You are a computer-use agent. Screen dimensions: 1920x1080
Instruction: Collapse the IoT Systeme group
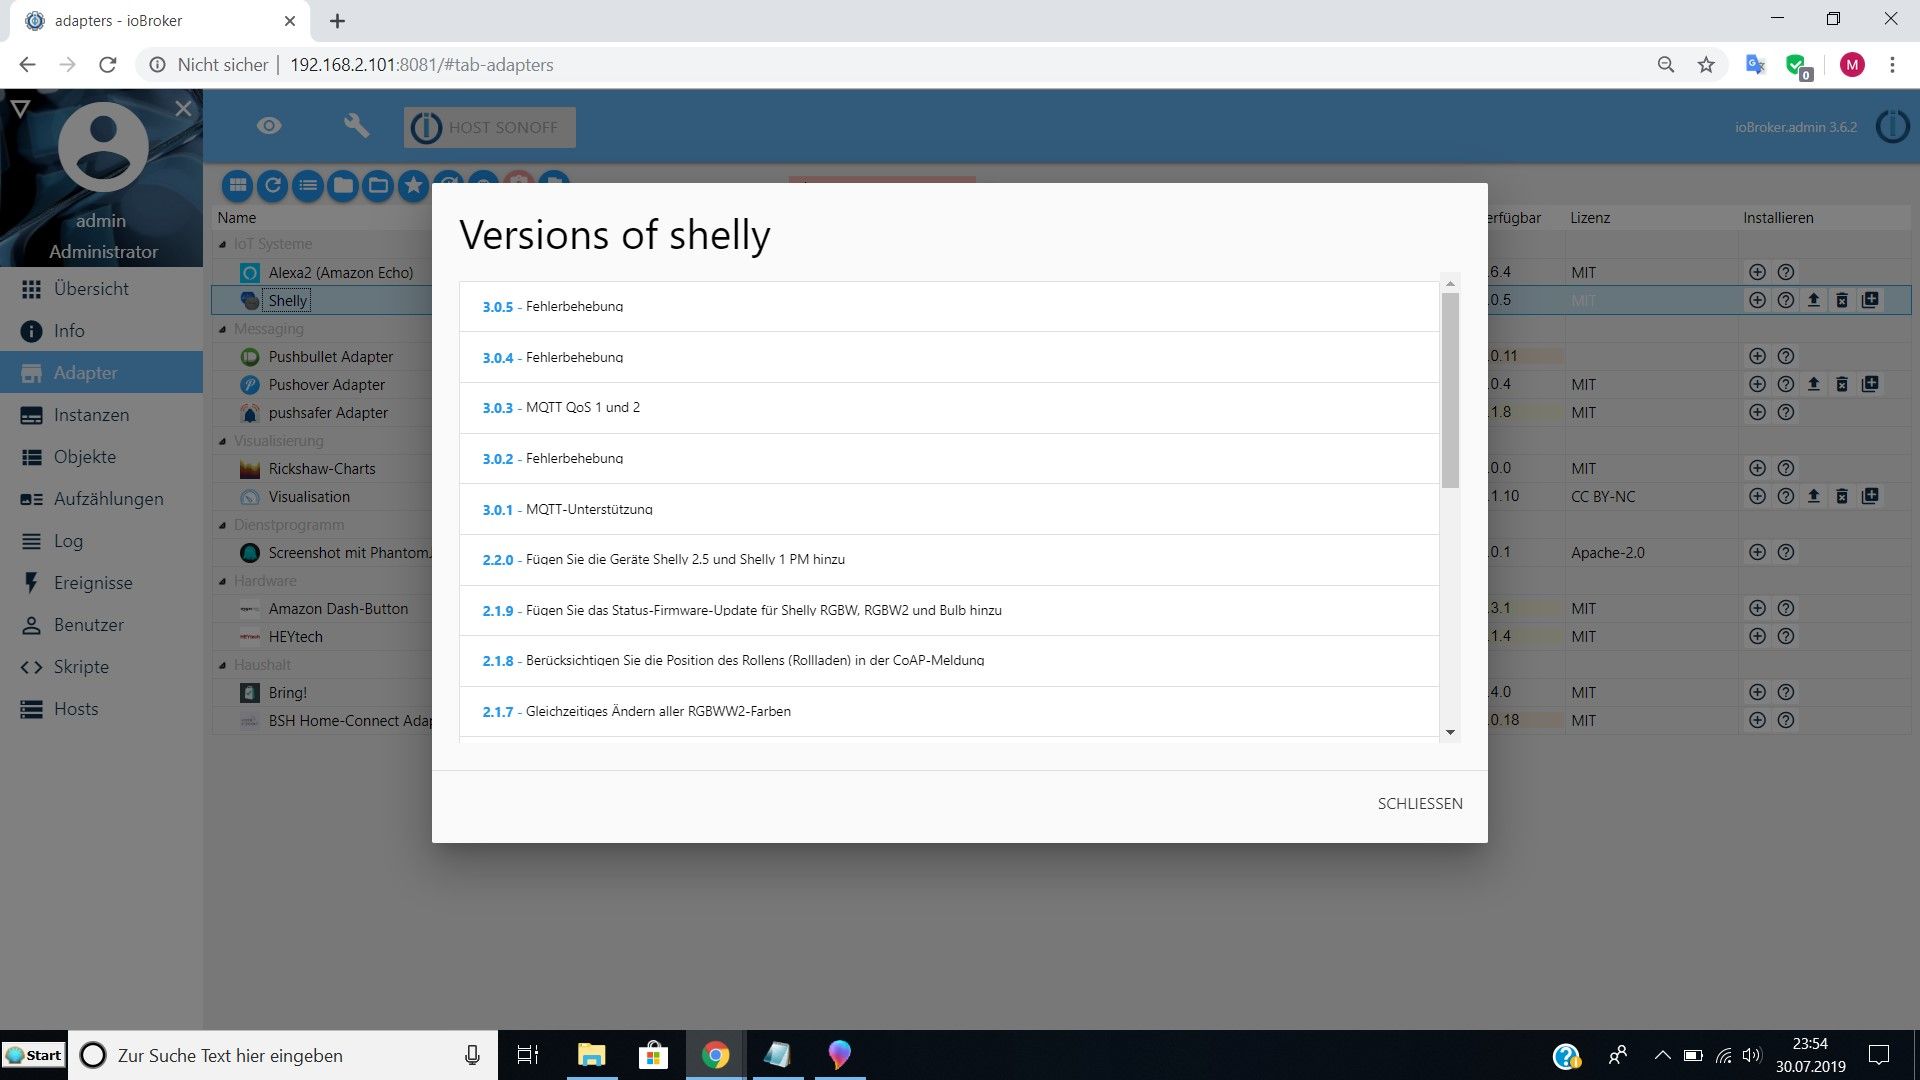(223, 244)
